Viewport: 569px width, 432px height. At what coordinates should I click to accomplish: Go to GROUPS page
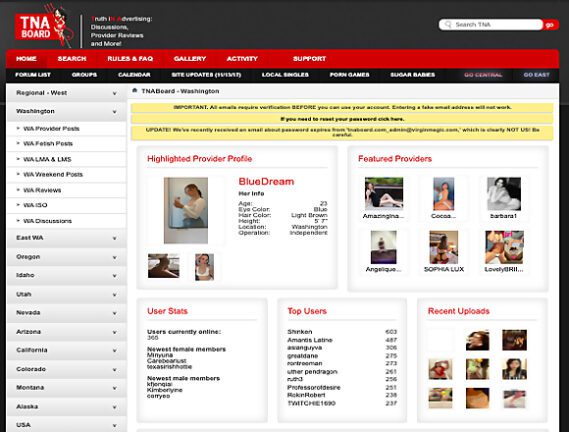click(84, 75)
